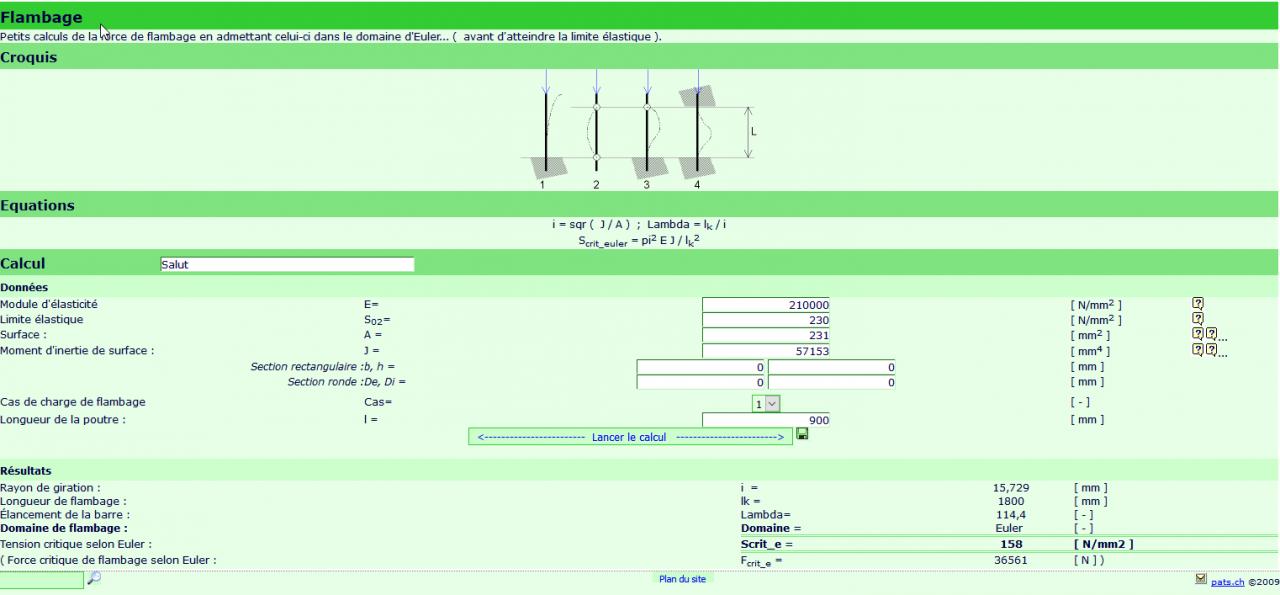Click the floppy disk save icon
Screen dimensions: 1280x595
[x=802, y=434]
